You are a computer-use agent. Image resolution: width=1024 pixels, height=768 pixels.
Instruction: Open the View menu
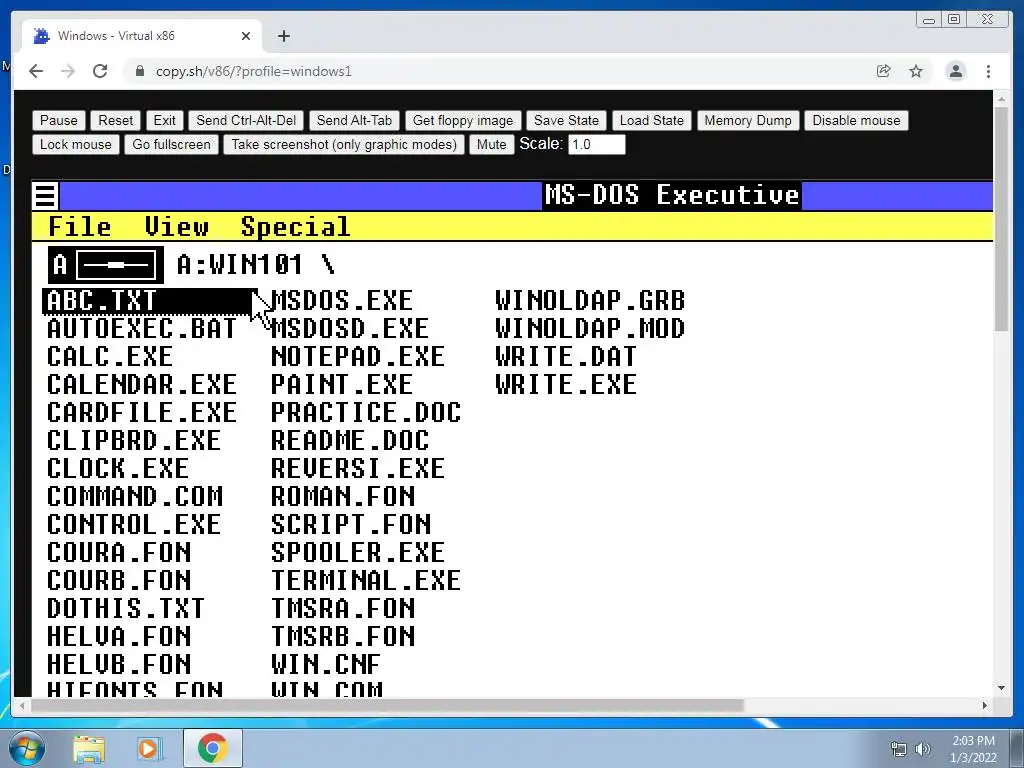tap(176, 227)
